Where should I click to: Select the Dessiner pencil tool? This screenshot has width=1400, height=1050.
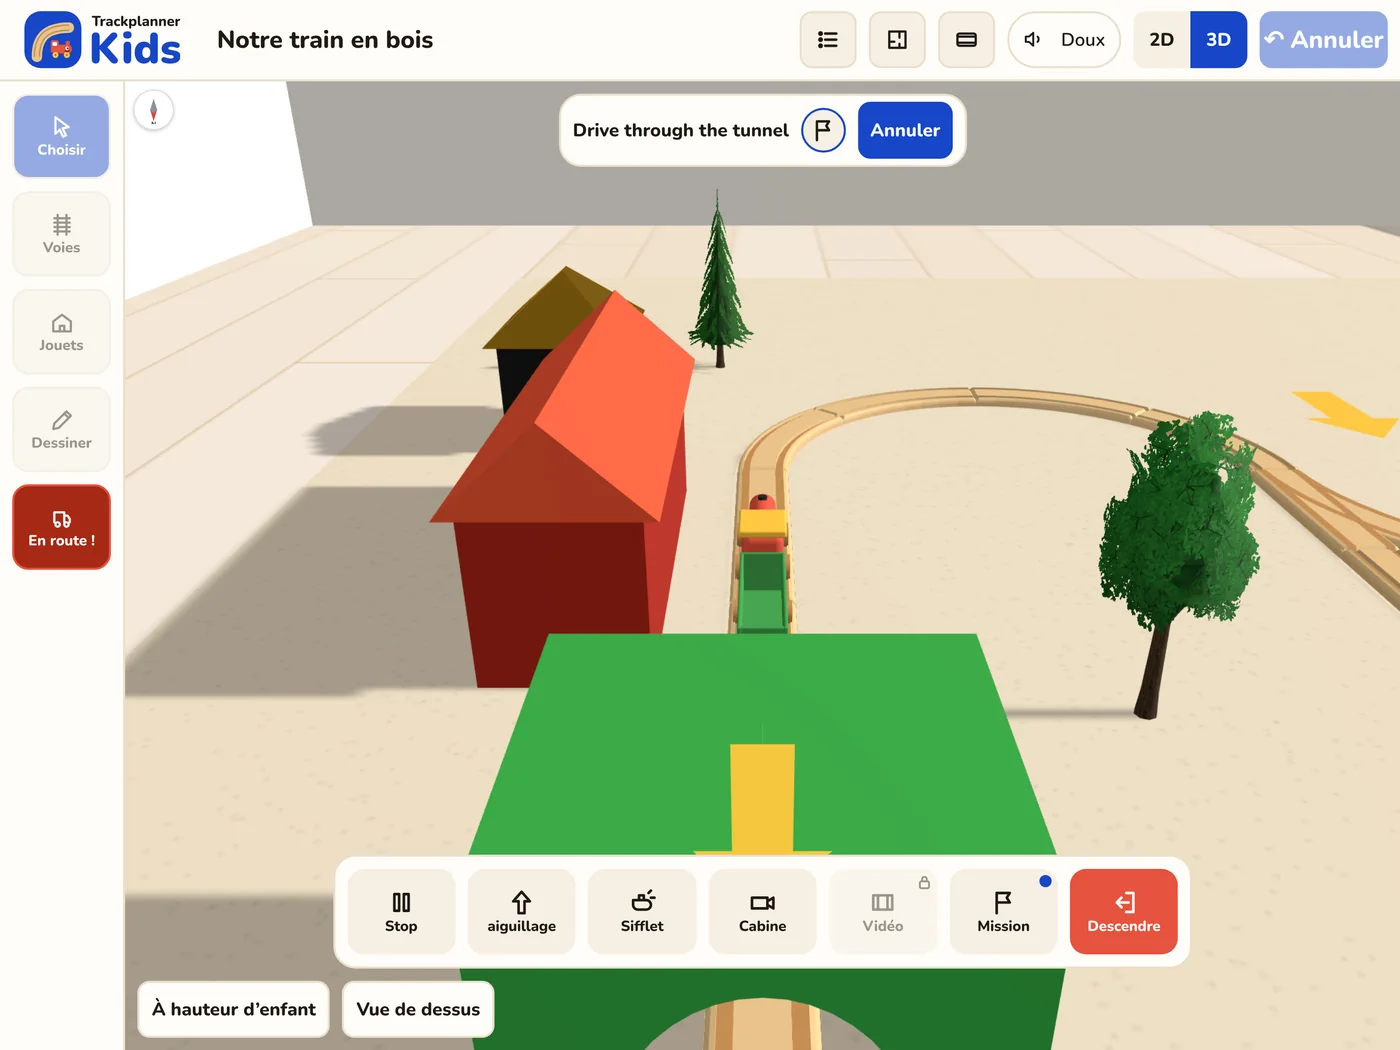pyautogui.click(x=61, y=429)
